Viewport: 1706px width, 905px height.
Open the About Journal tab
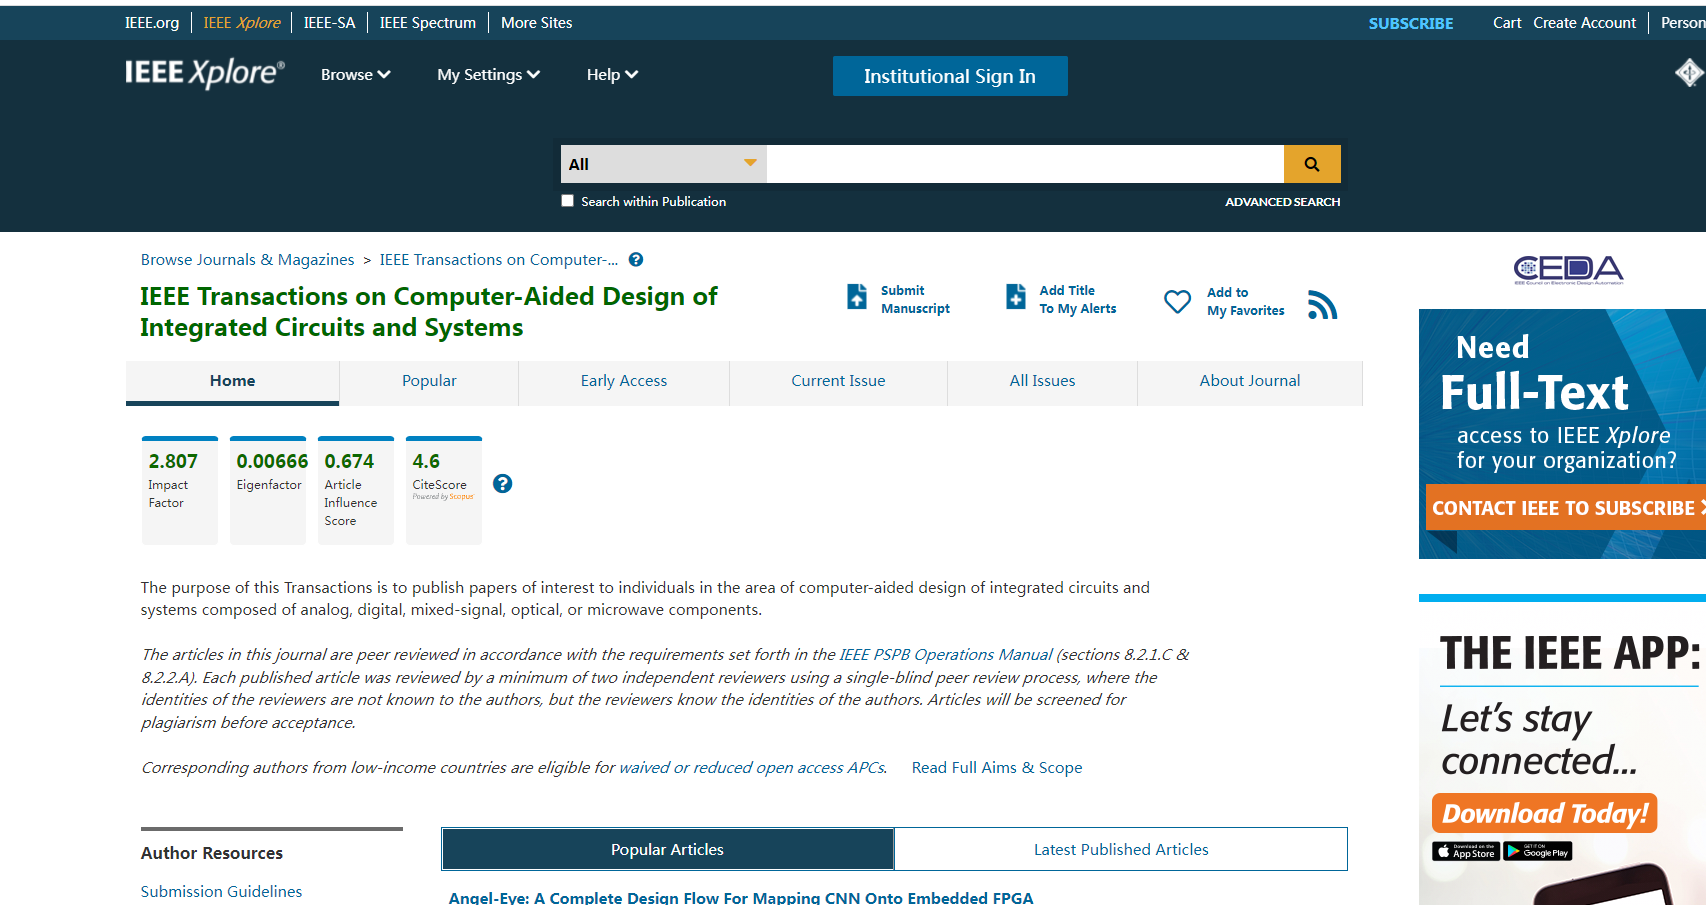point(1250,381)
